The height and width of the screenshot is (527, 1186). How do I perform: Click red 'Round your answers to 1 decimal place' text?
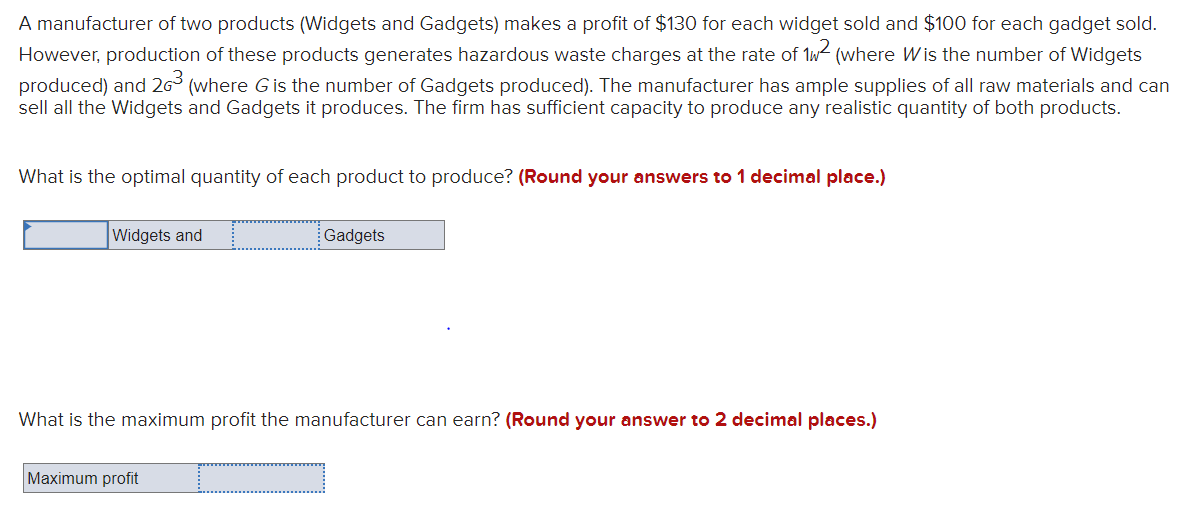(702, 177)
